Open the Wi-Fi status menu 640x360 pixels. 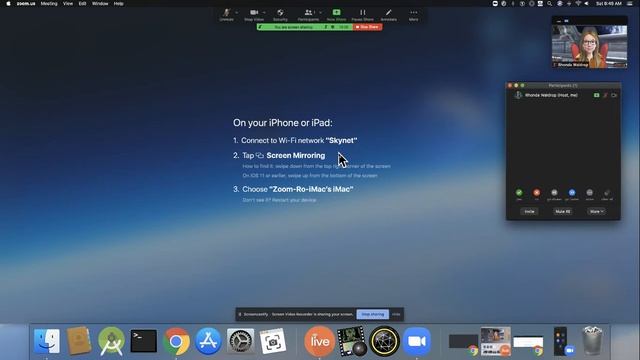tap(578, 4)
